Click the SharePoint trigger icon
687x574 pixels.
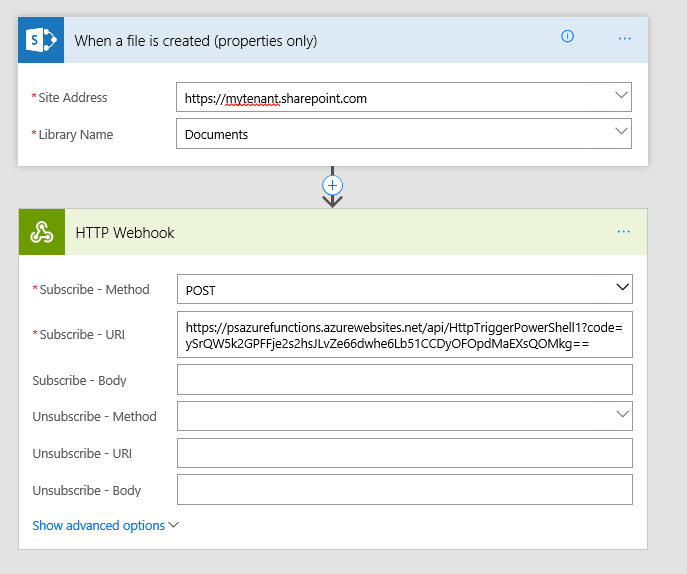[41, 40]
